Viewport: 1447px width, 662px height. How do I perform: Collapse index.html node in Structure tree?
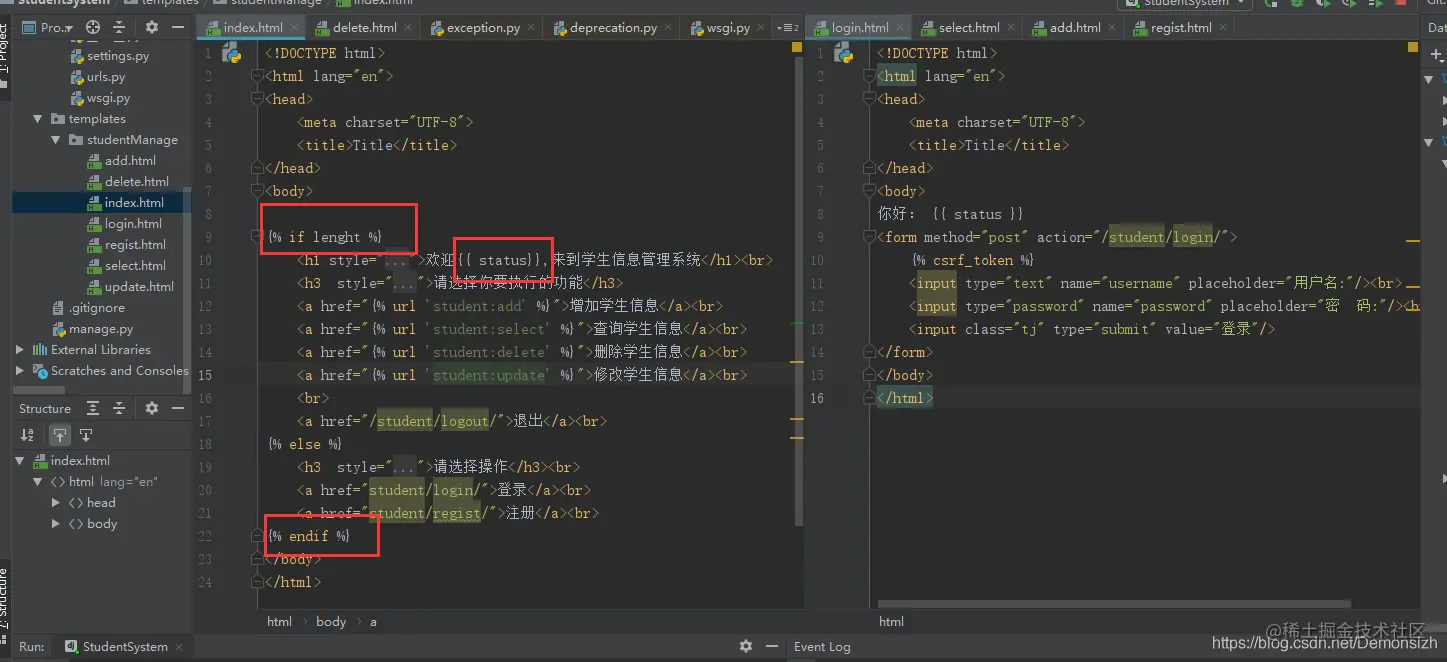[x=20, y=461]
